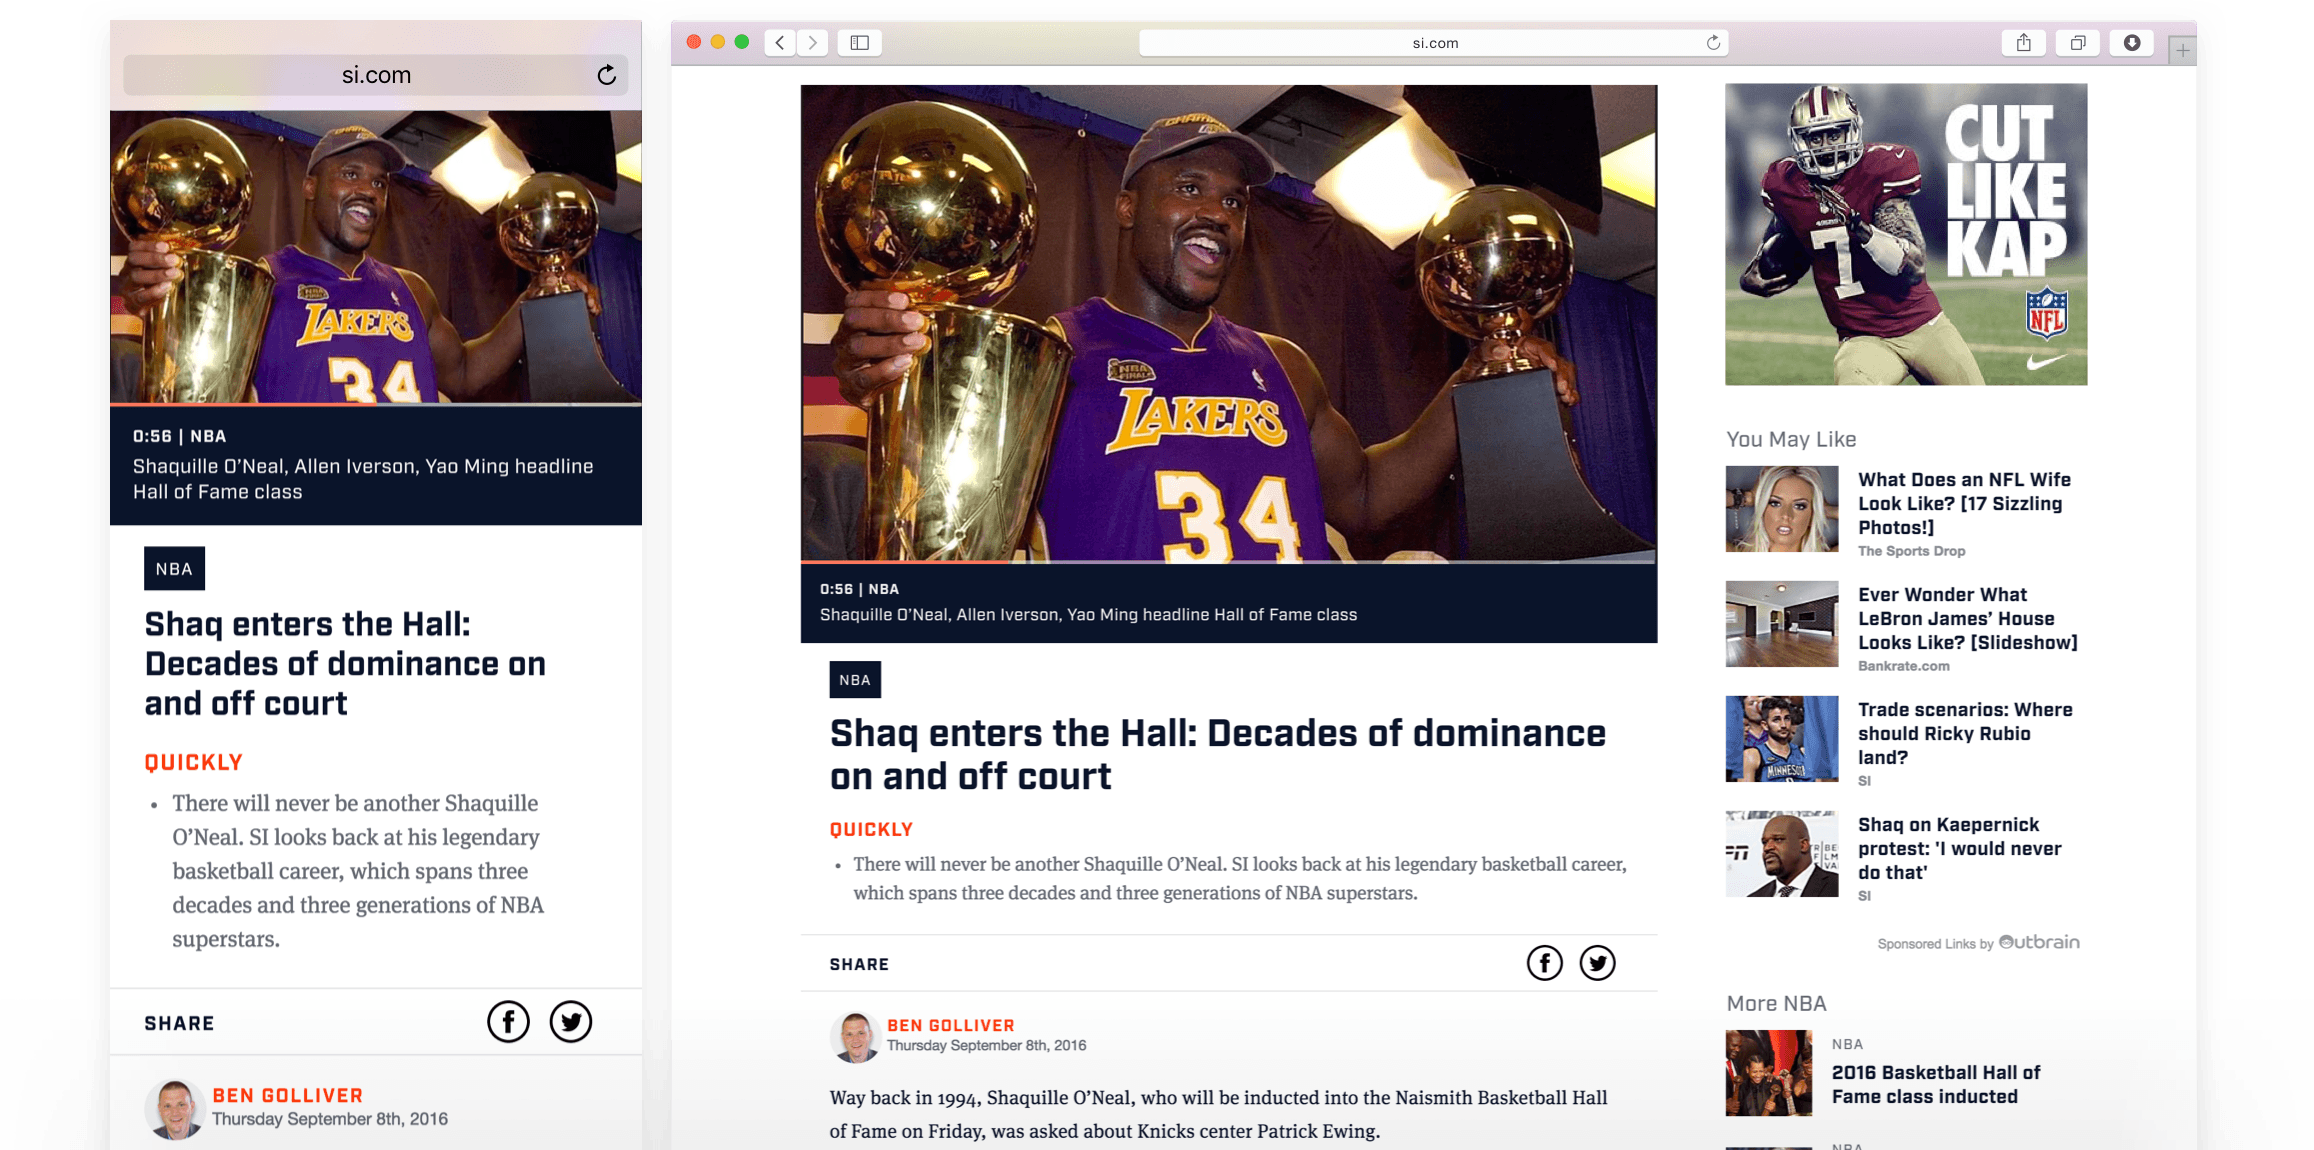The image size is (2314, 1150).
Task: Click 'You May Like' section heading
Action: [1791, 439]
